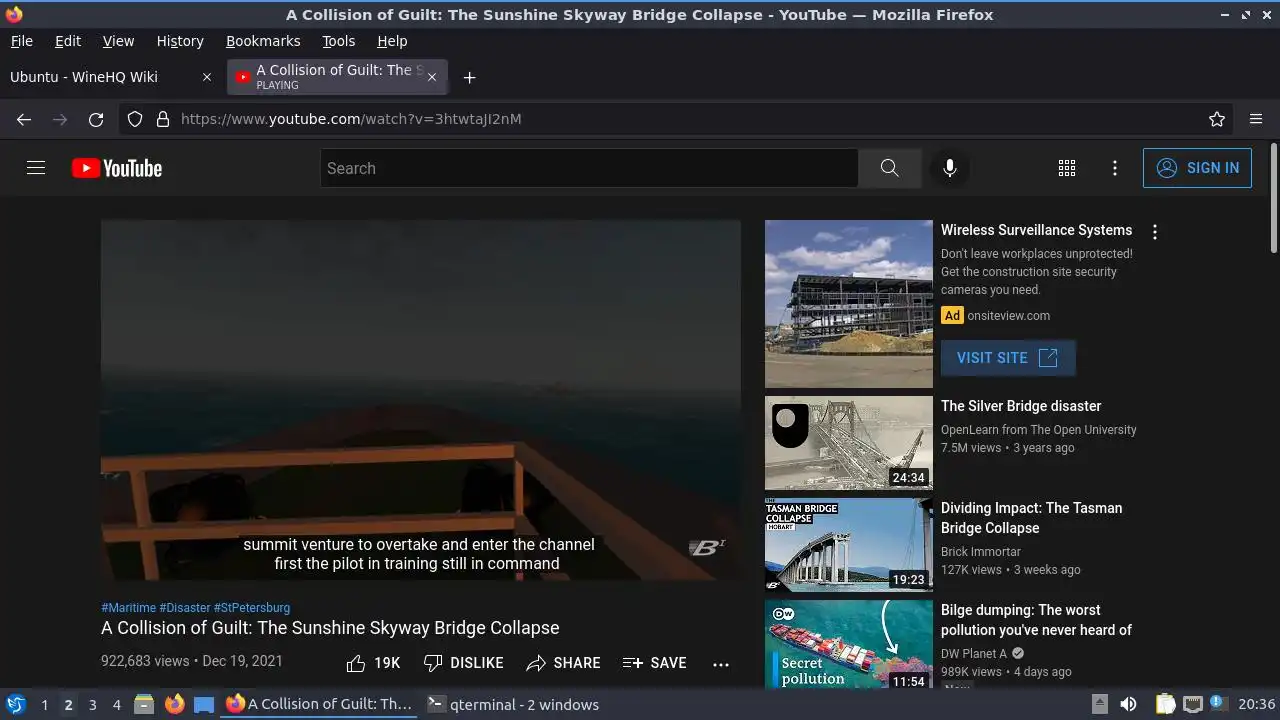Open Dividing Impact: The Tasman title
This screenshot has height=720, width=1280.
click(1031, 518)
